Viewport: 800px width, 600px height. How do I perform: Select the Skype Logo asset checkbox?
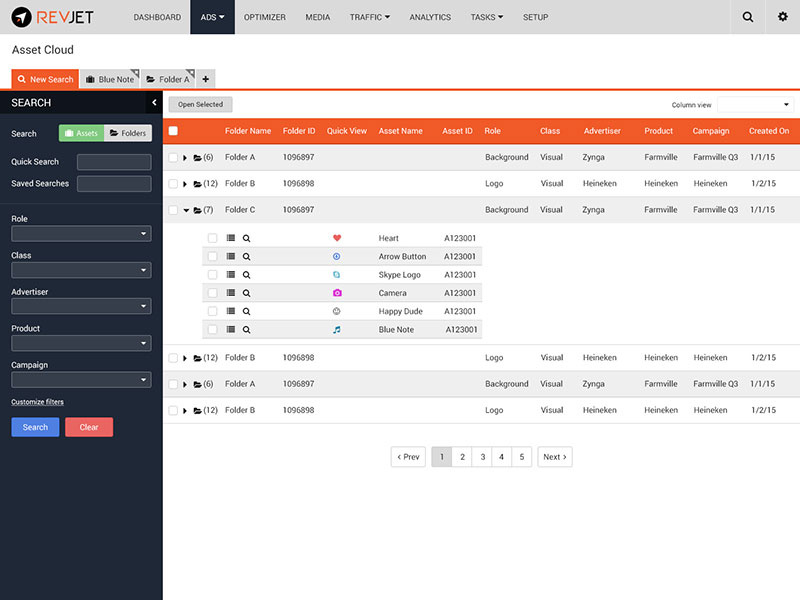[x=212, y=275]
